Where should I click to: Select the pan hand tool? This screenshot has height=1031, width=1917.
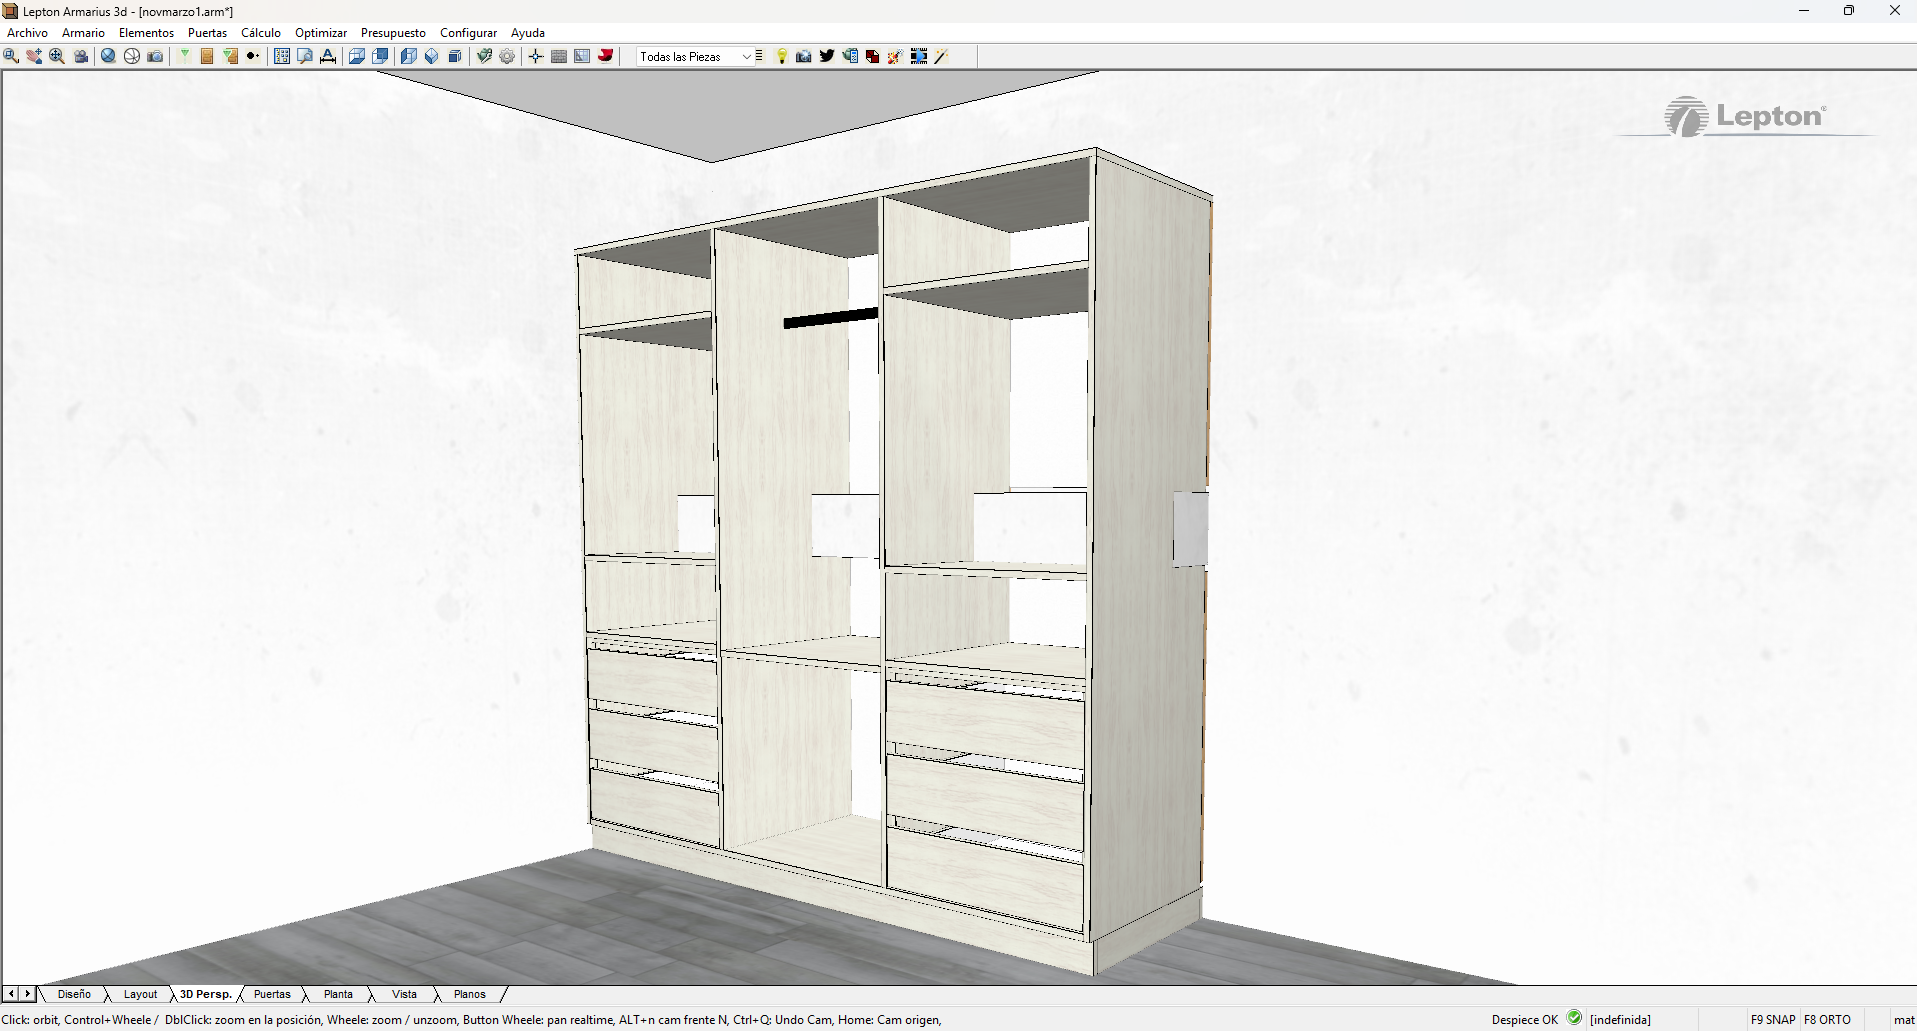click(x=34, y=56)
